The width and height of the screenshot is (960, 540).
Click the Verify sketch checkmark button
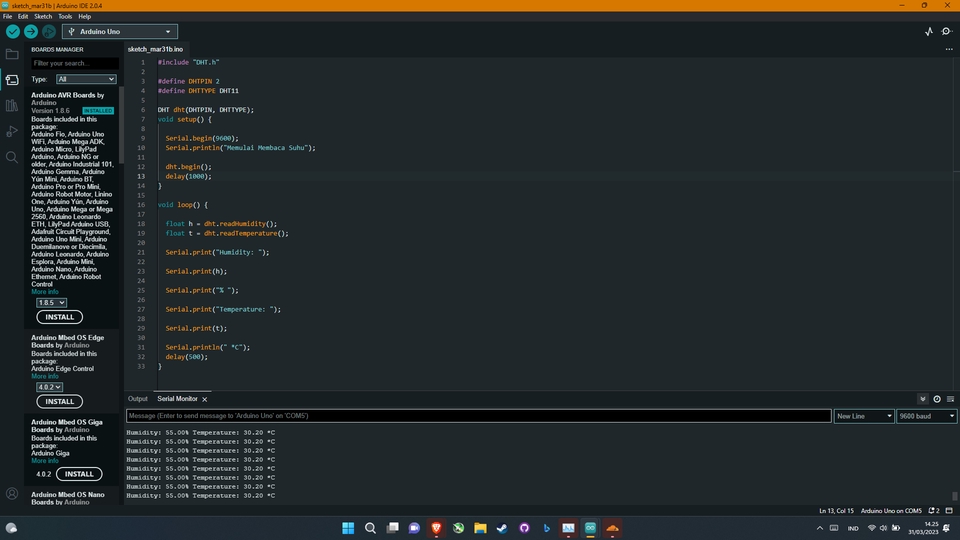point(13,31)
